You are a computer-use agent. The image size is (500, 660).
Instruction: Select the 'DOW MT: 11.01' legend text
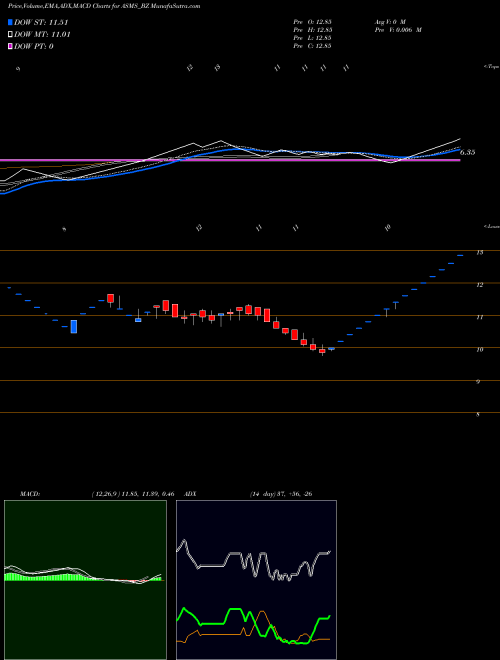[42, 35]
